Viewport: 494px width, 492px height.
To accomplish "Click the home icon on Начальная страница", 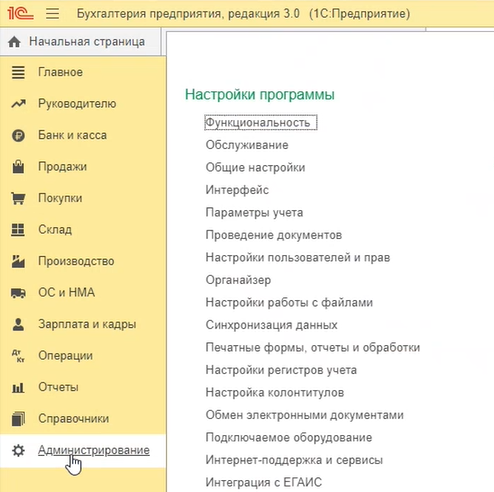I will 14,42.
